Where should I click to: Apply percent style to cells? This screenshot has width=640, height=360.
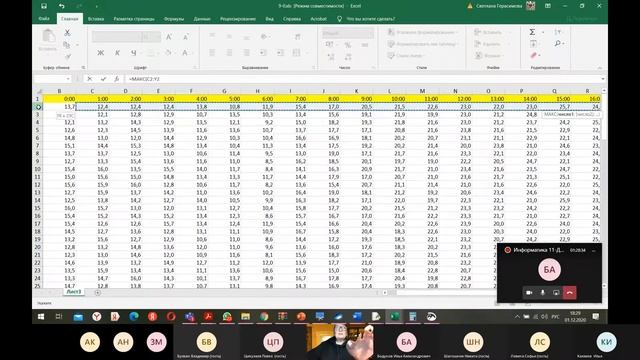point(347,45)
